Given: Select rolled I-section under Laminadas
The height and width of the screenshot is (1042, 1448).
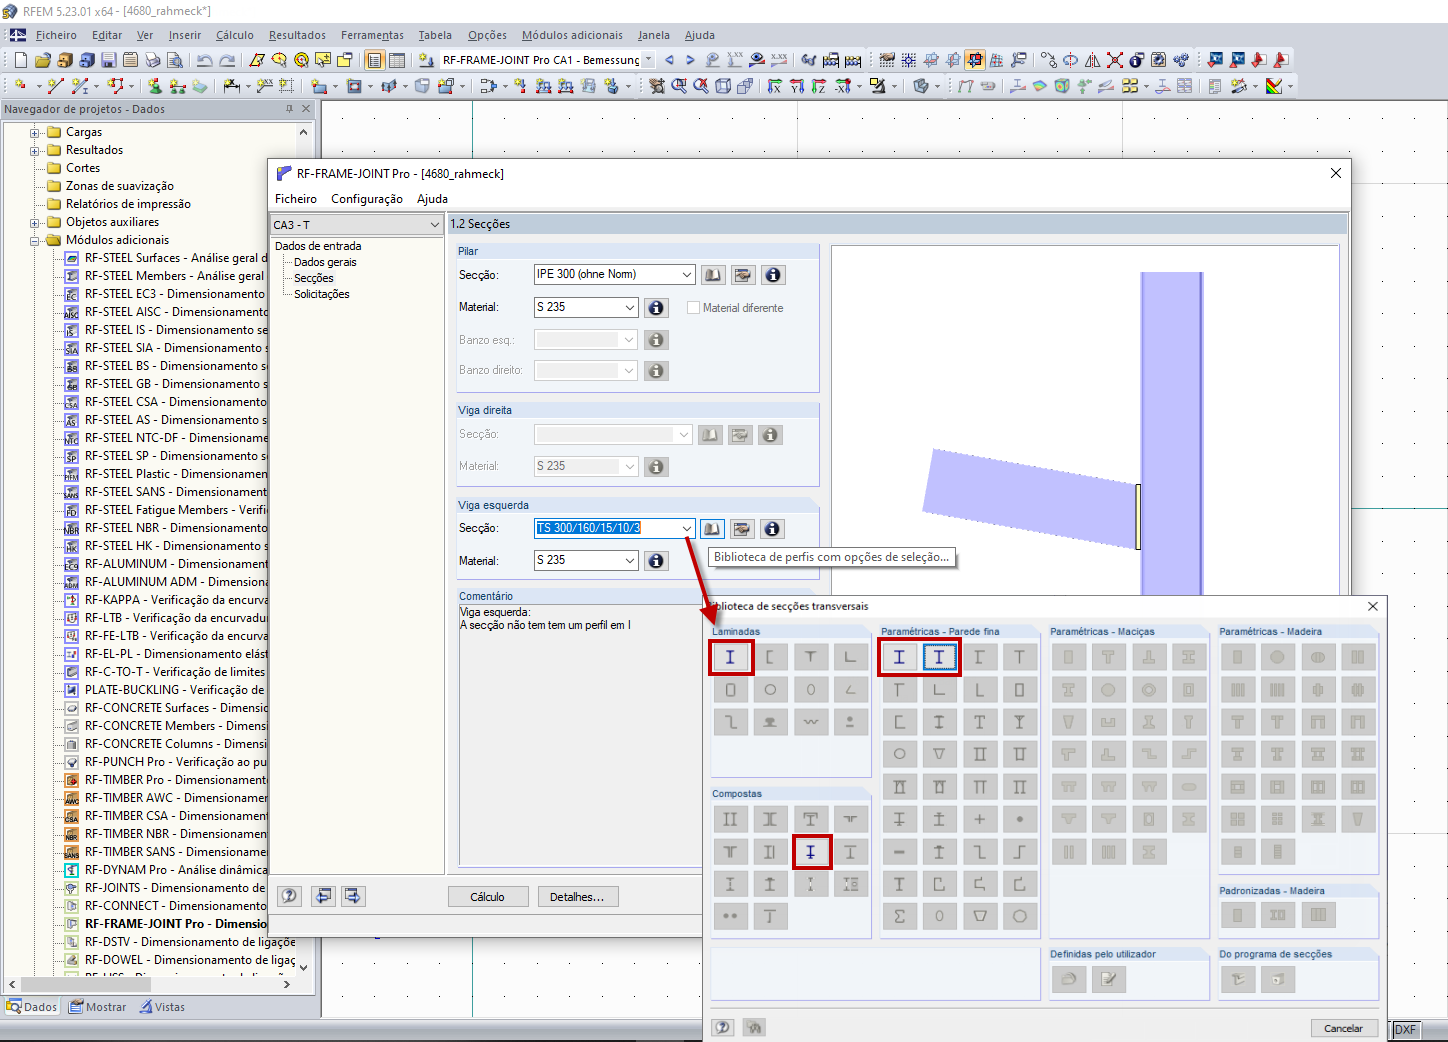Looking at the screenshot, I should pos(730,657).
